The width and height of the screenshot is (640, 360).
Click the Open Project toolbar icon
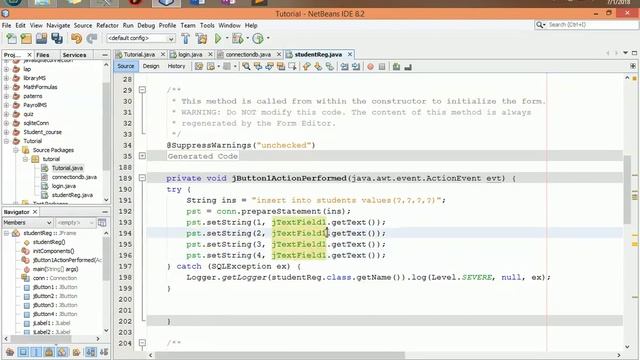[41, 39]
